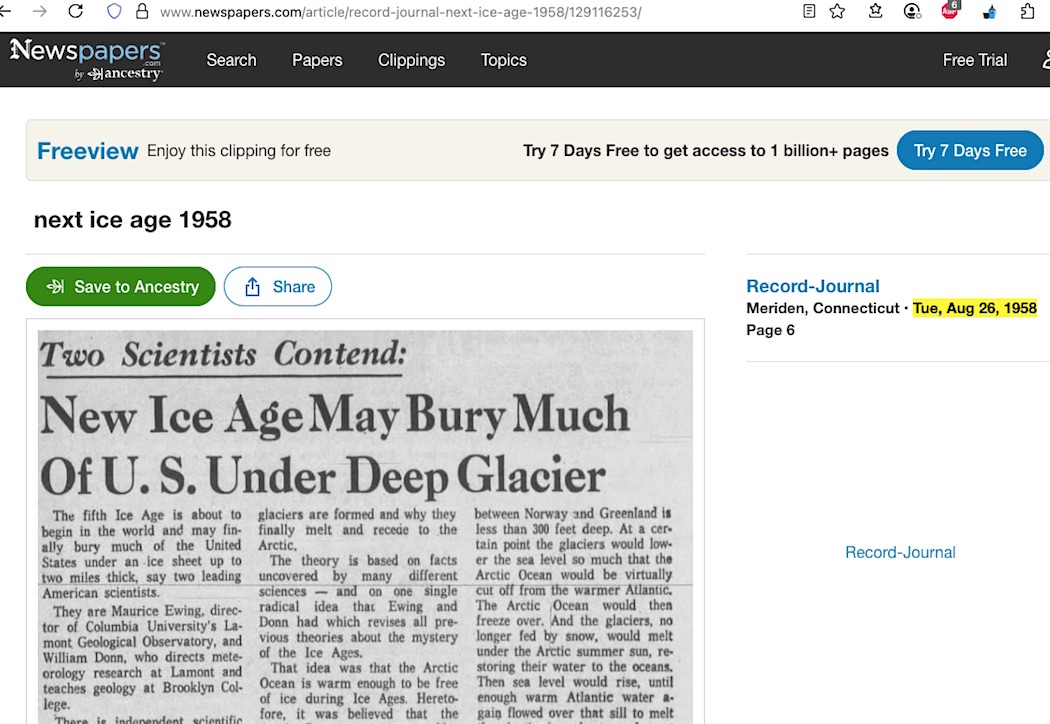1050x724 pixels.
Task: Share this clipping with the Share button
Action: [x=278, y=287]
